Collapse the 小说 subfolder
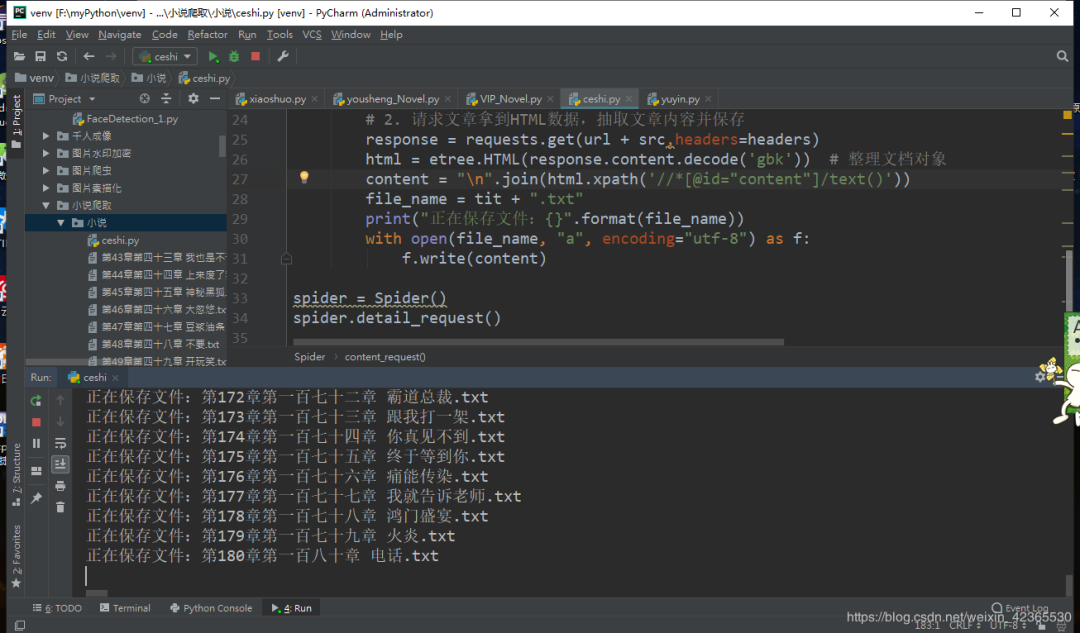 61,222
